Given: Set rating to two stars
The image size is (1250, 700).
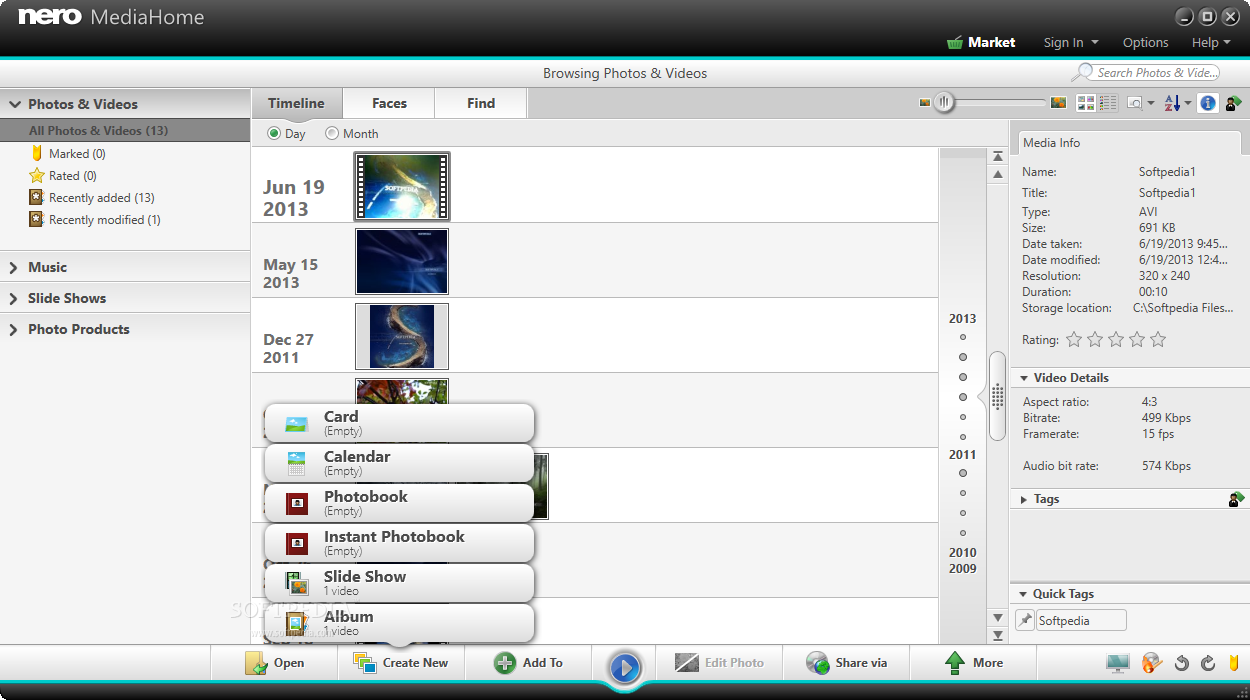Looking at the screenshot, I should tap(1095, 340).
